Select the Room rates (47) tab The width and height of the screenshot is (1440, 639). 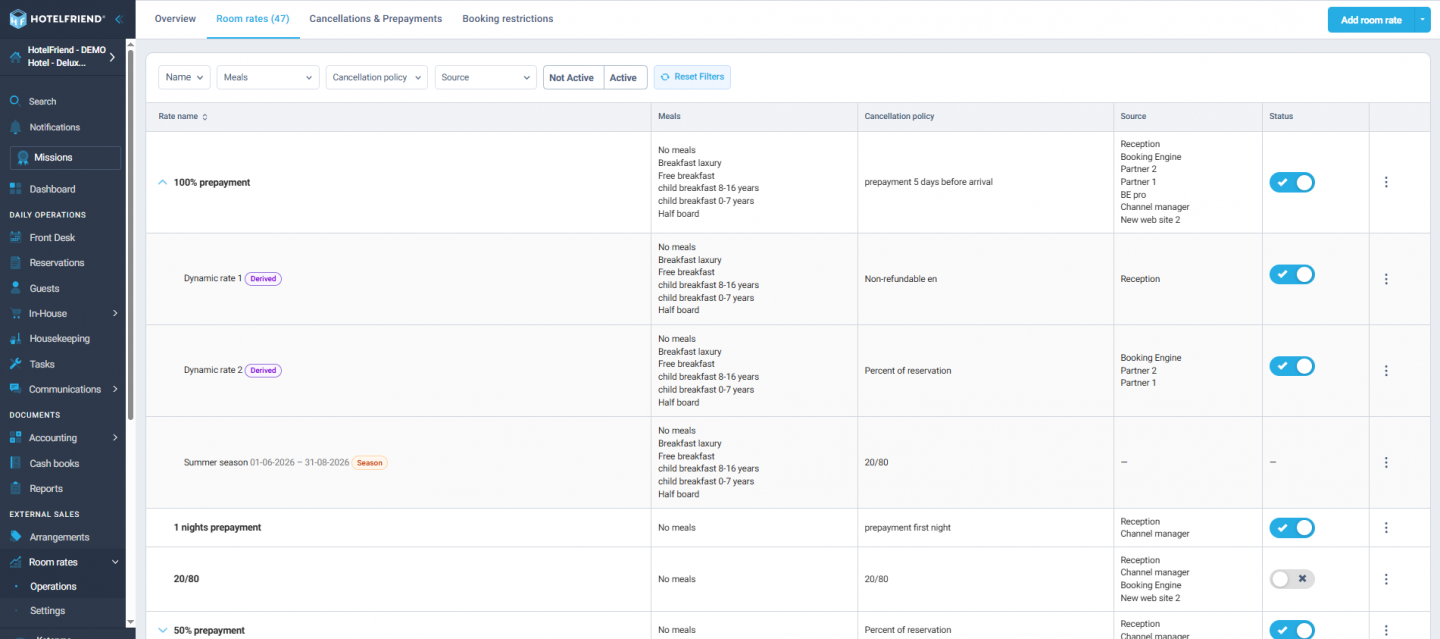pos(253,19)
